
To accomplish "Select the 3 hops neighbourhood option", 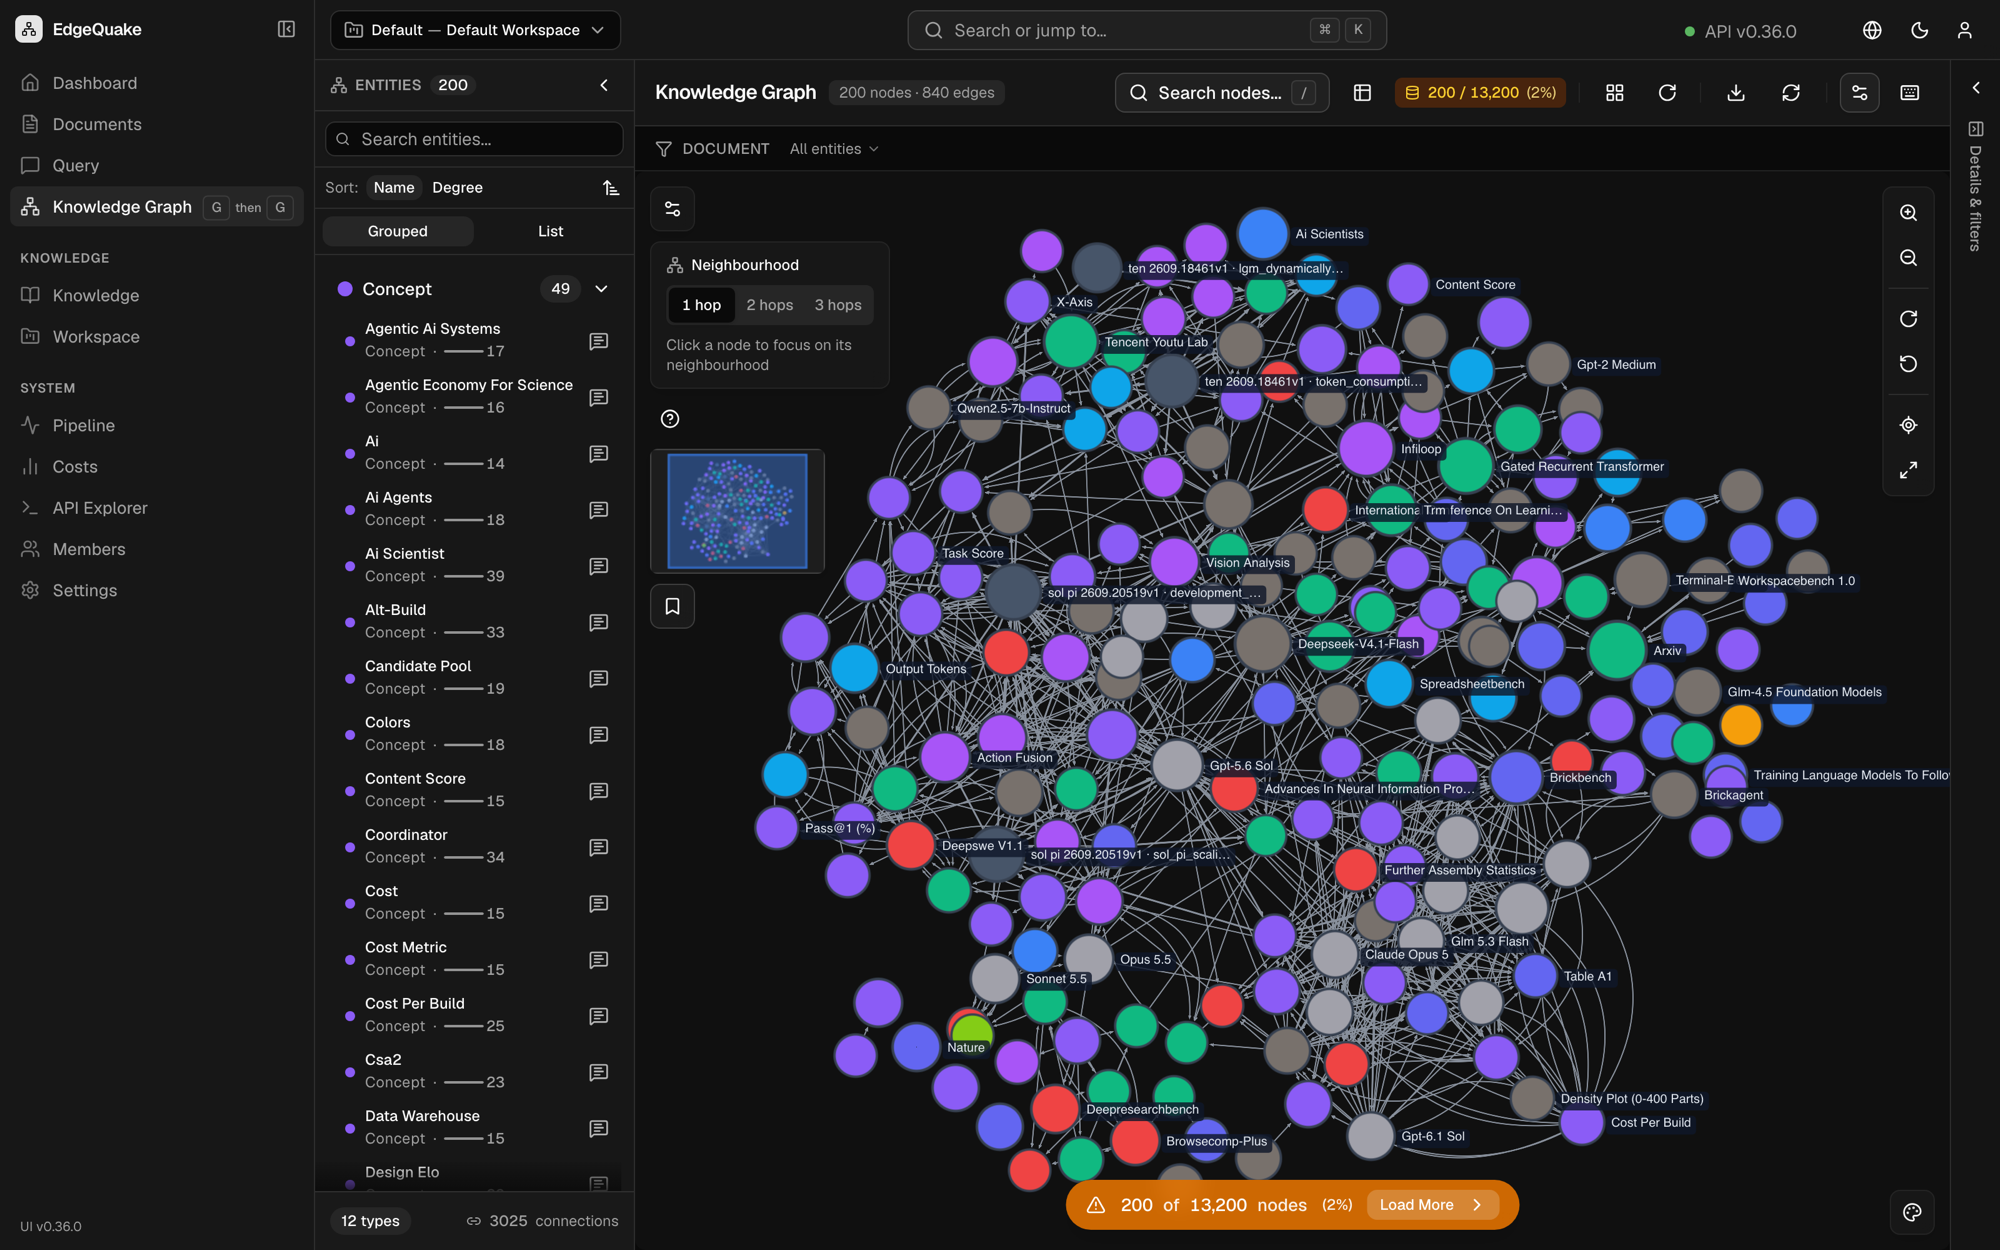I will 837,305.
